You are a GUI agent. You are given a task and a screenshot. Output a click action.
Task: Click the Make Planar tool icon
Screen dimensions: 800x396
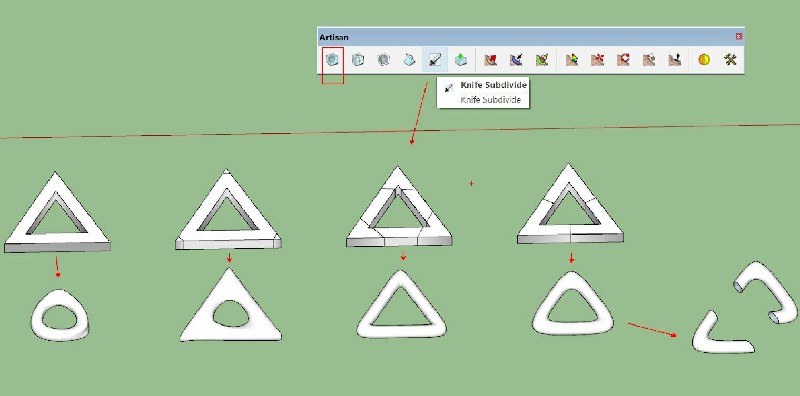(x=674, y=60)
